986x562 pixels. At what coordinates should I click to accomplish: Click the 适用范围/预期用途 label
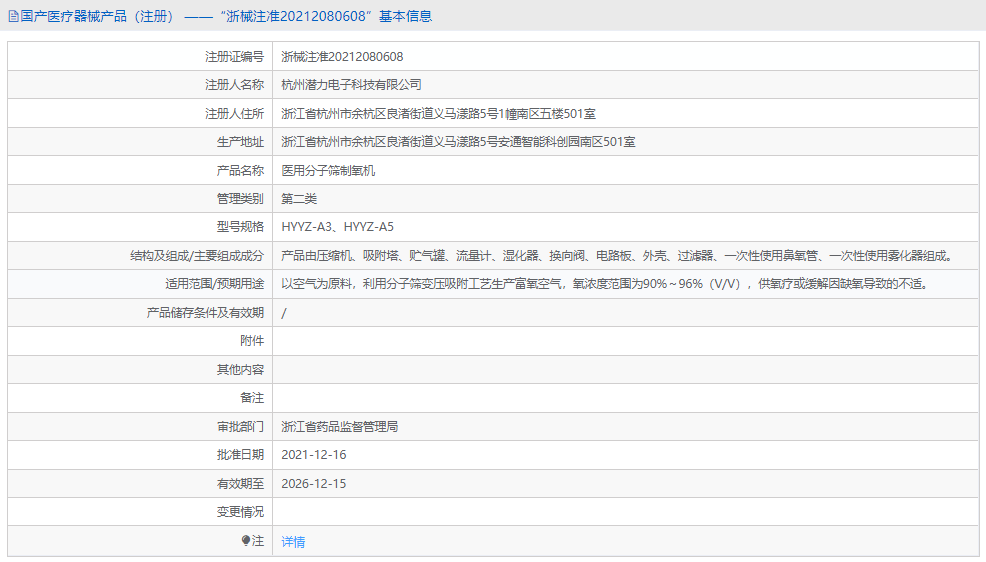click(214, 284)
